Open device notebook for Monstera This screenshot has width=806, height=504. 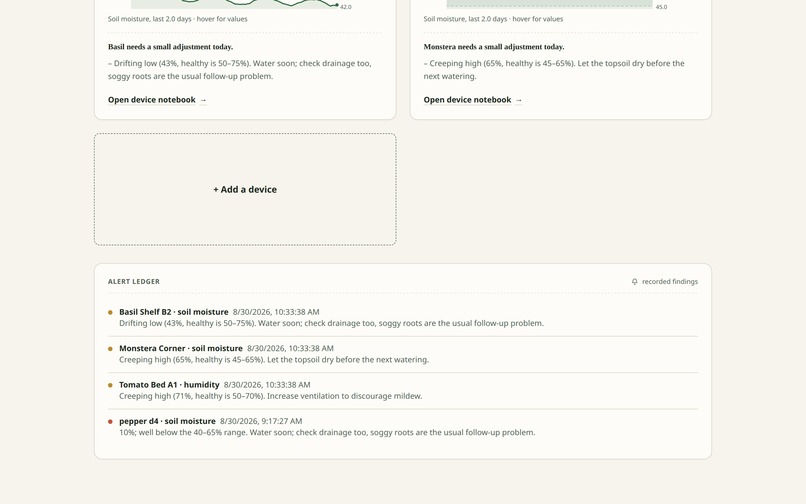(x=472, y=100)
